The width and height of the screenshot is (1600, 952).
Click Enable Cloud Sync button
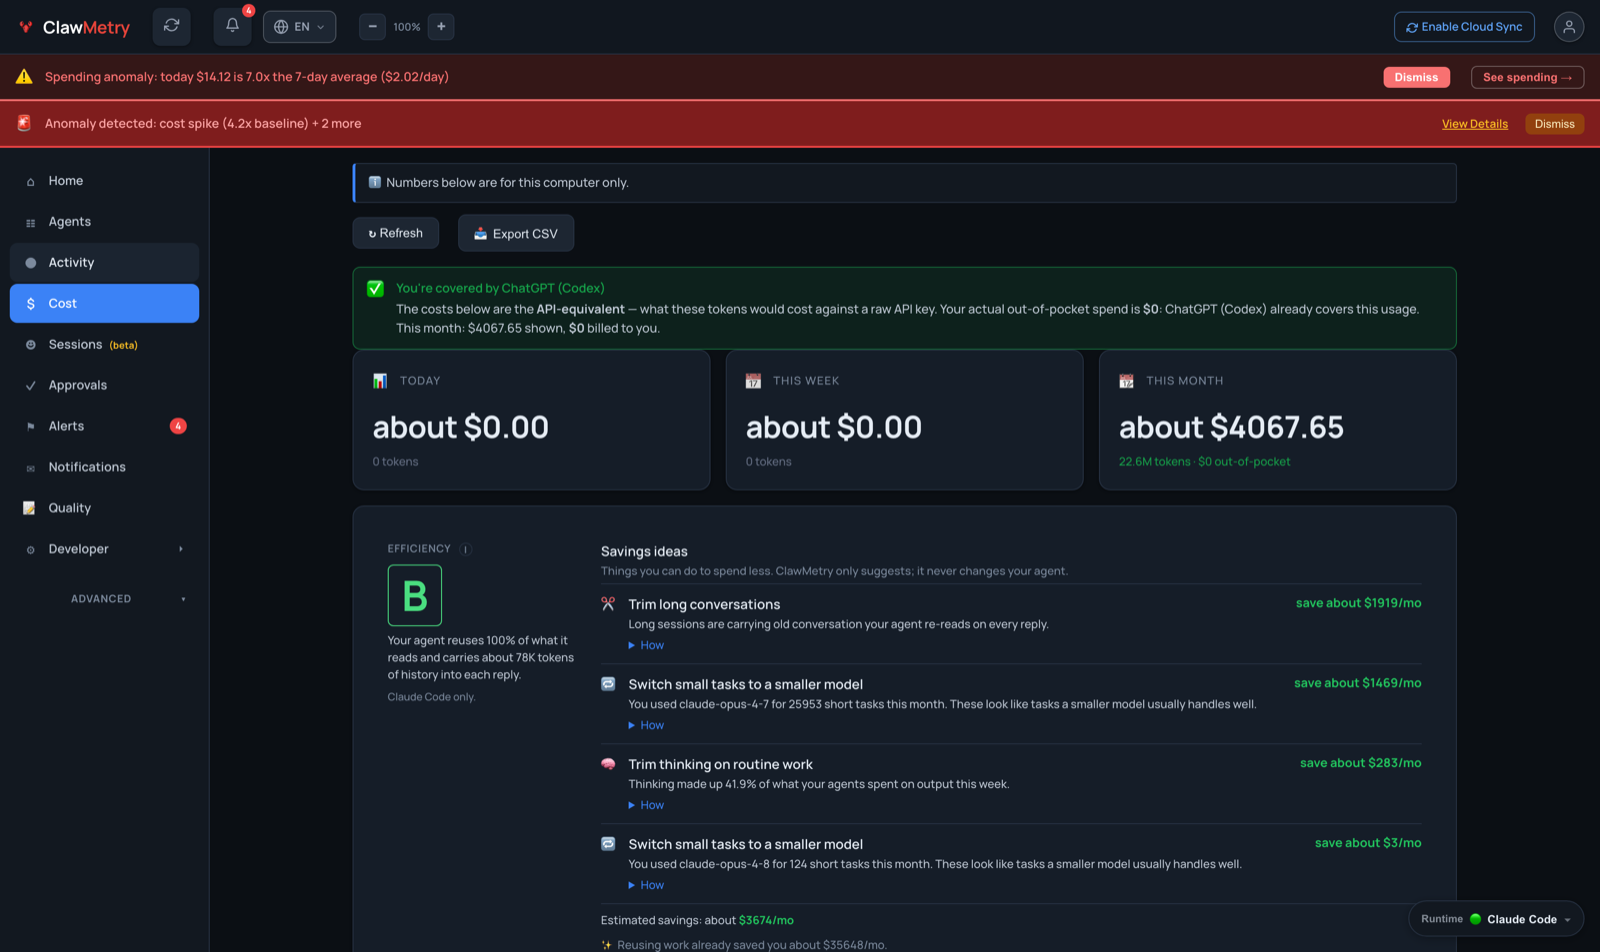click(x=1464, y=27)
